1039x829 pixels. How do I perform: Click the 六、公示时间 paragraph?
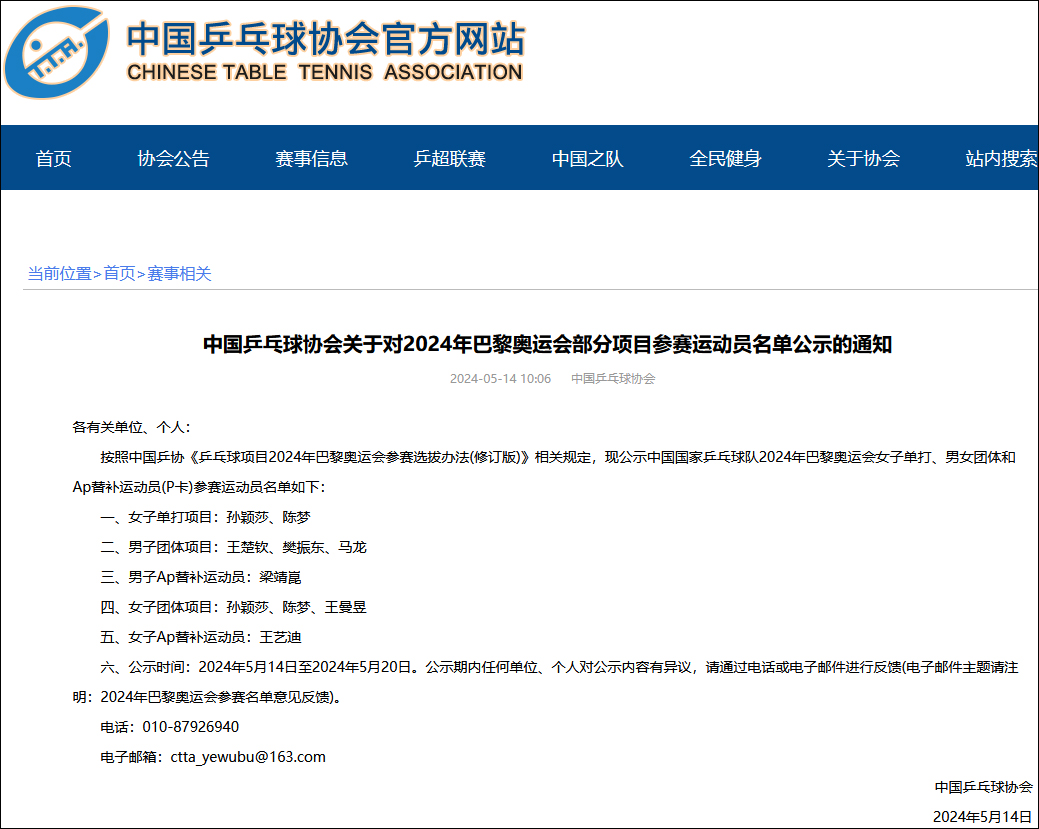click(545, 682)
